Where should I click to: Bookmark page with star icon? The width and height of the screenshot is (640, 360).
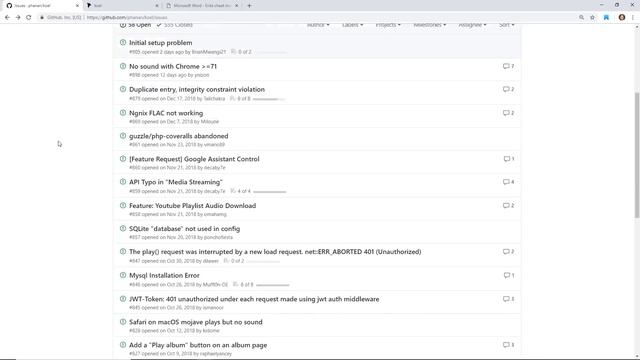pyautogui.click(x=592, y=18)
